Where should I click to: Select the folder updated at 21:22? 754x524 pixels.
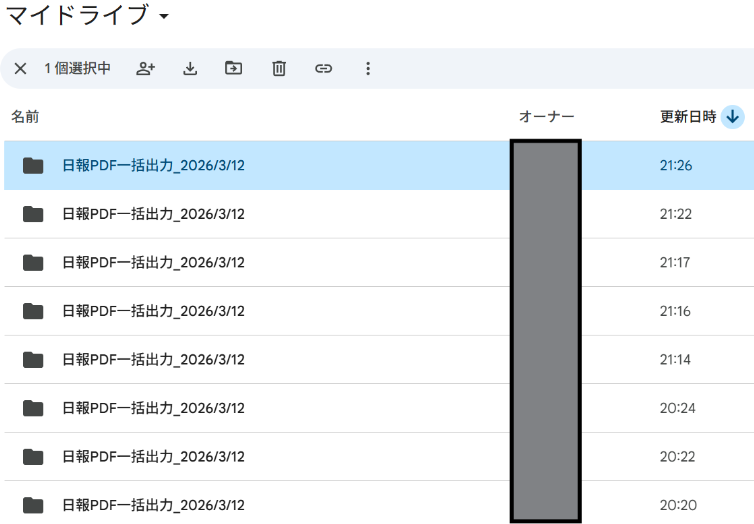pos(153,214)
